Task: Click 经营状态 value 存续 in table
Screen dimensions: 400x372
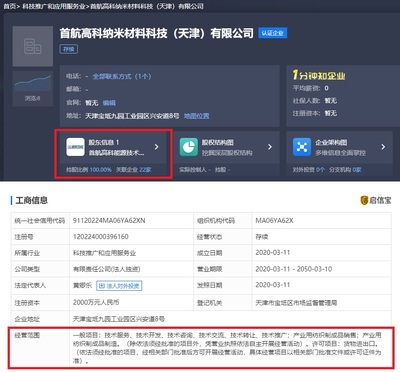Action: (x=262, y=237)
